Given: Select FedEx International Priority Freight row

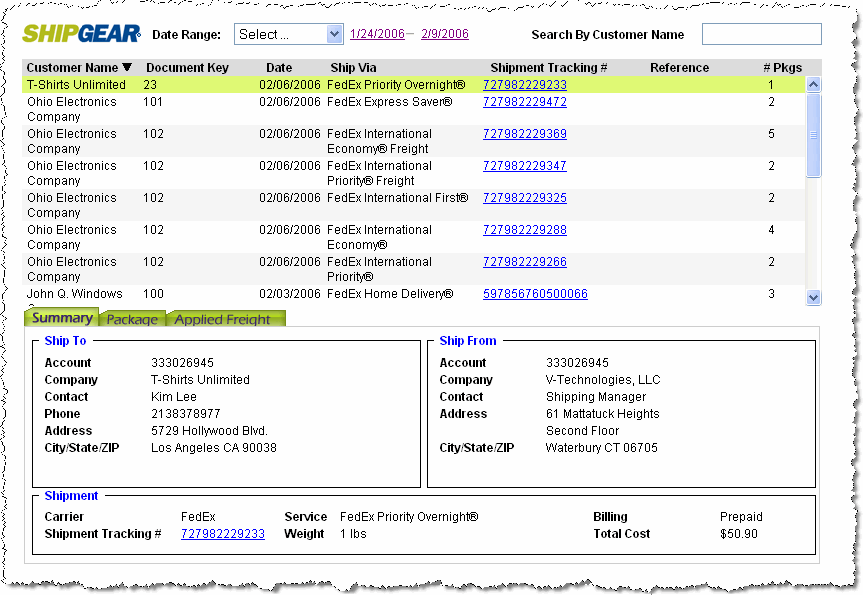Looking at the screenshot, I should coord(413,173).
